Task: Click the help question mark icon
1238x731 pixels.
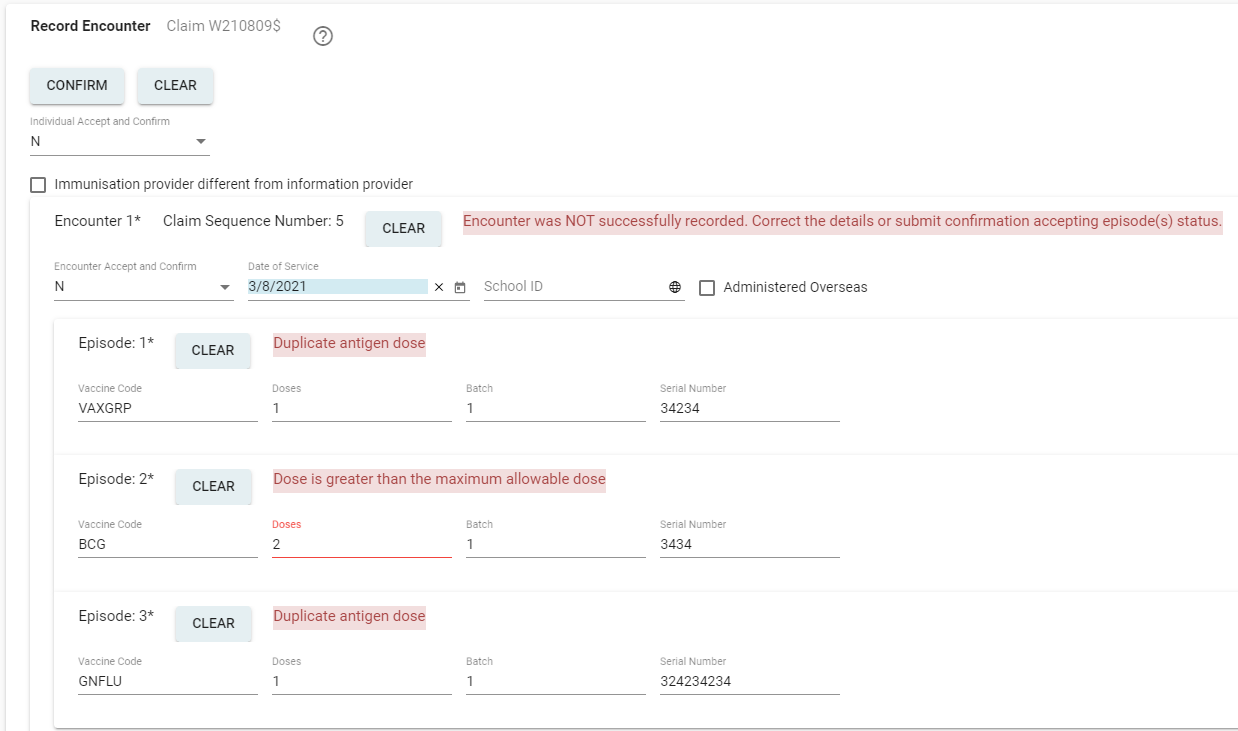Action: click(323, 36)
